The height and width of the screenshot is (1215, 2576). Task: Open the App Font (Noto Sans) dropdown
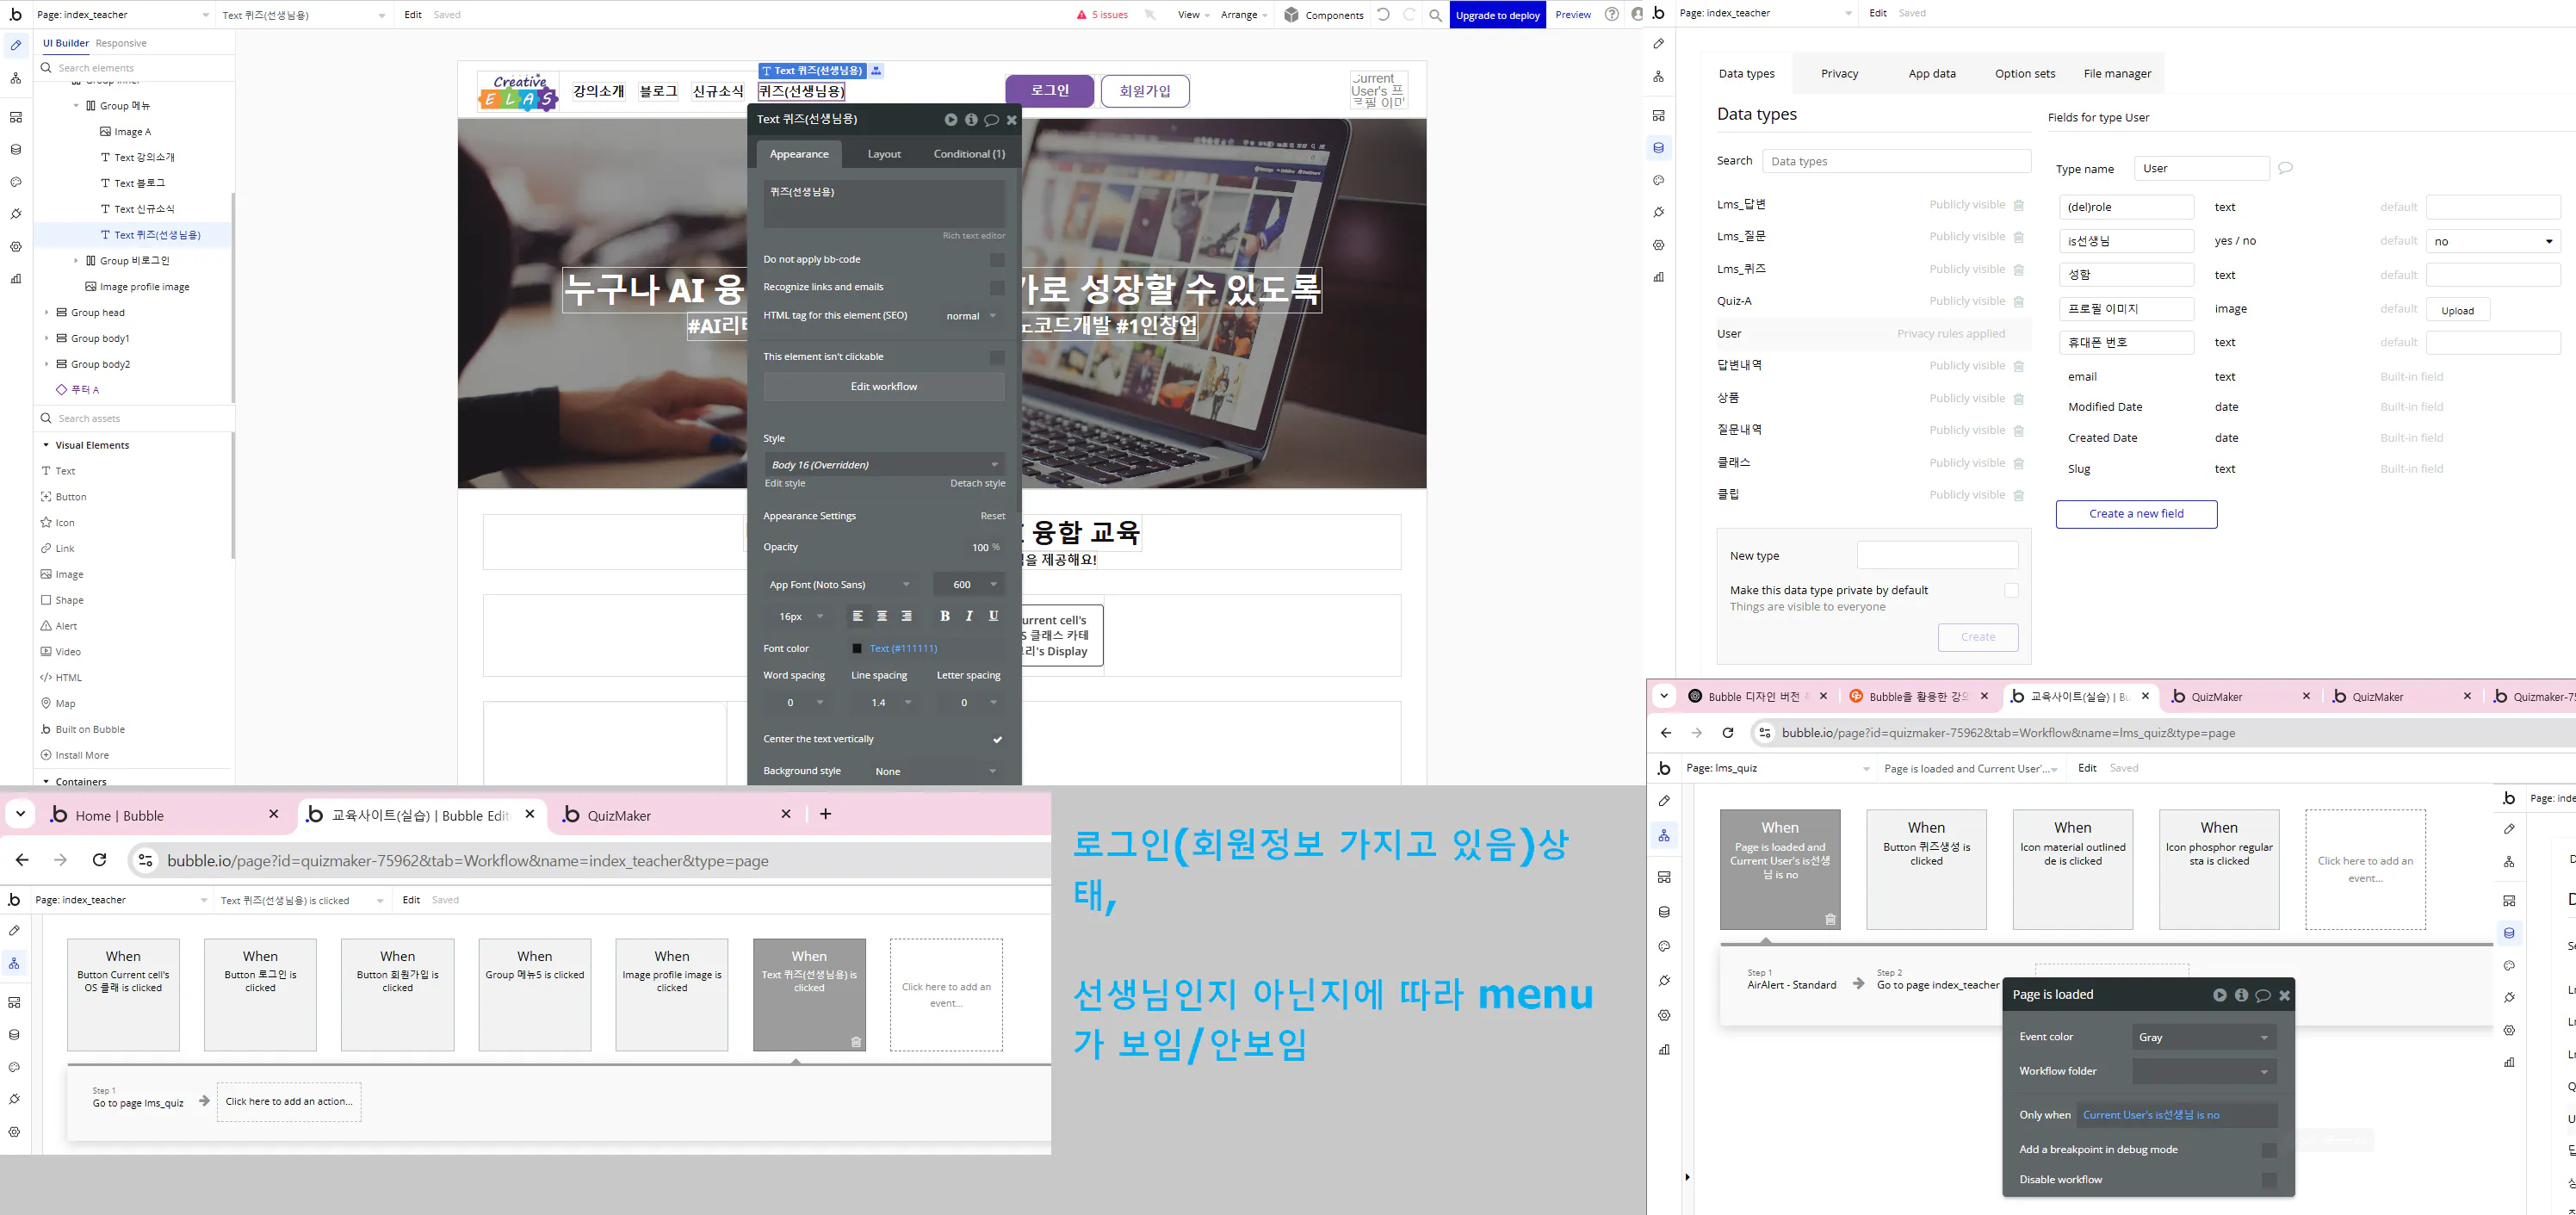(840, 584)
